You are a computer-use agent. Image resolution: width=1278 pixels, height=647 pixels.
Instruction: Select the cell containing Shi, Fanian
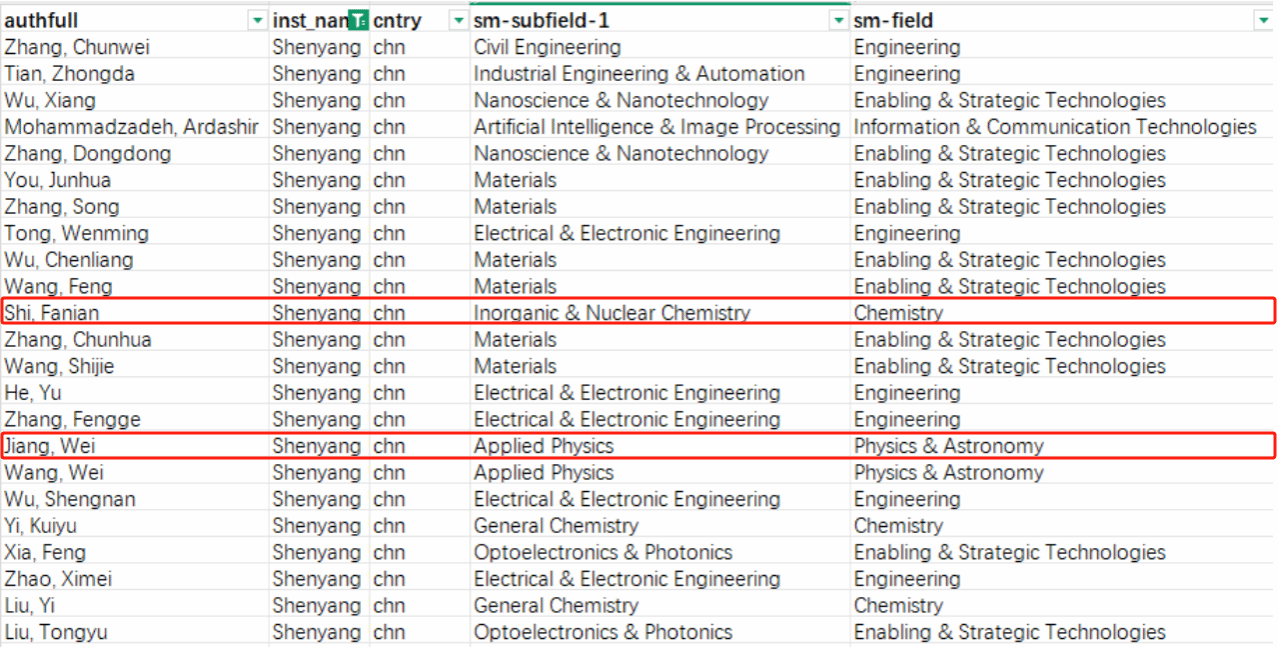click(x=52, y=313)
